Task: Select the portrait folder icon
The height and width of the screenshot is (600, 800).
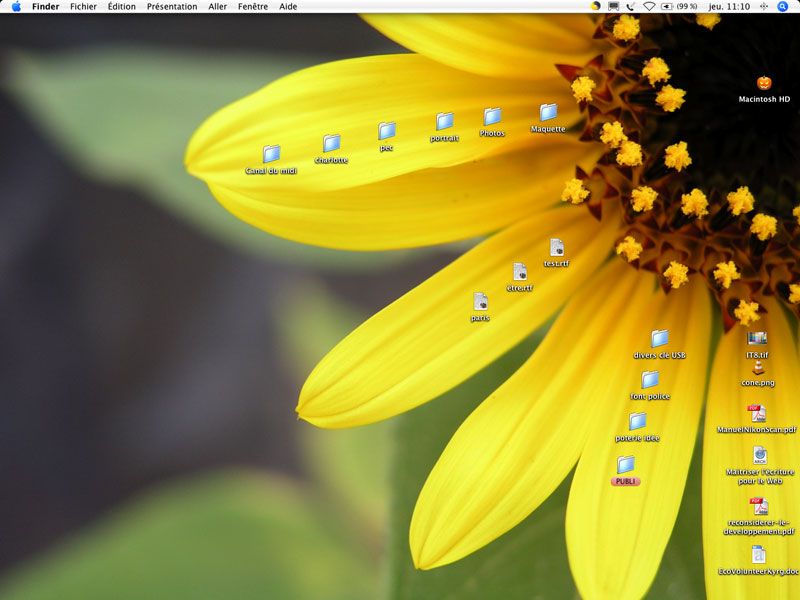Action: click(x=444, y=121)
